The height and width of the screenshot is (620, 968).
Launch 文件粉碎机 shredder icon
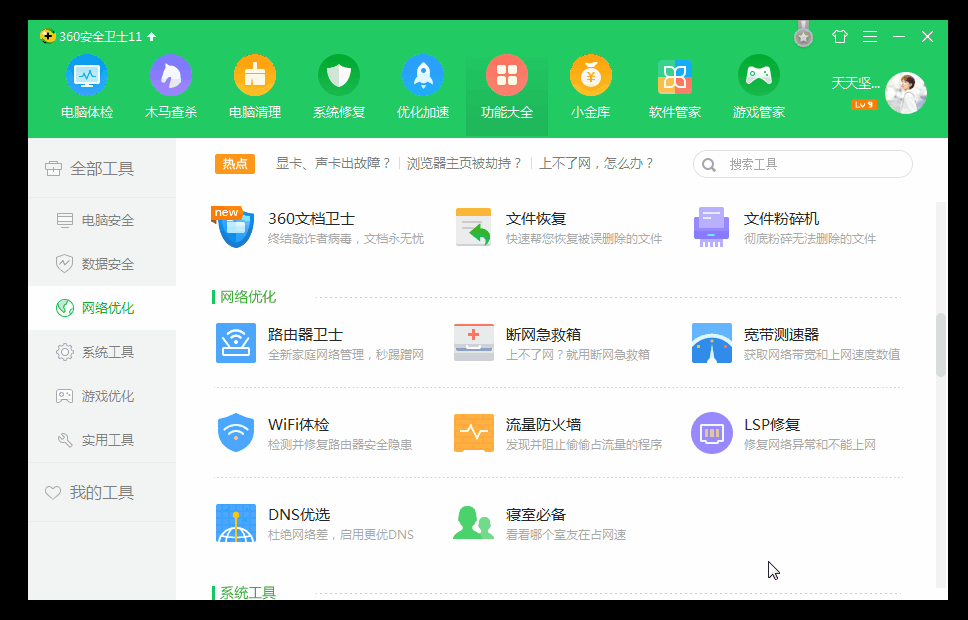[x=711, y=227]
